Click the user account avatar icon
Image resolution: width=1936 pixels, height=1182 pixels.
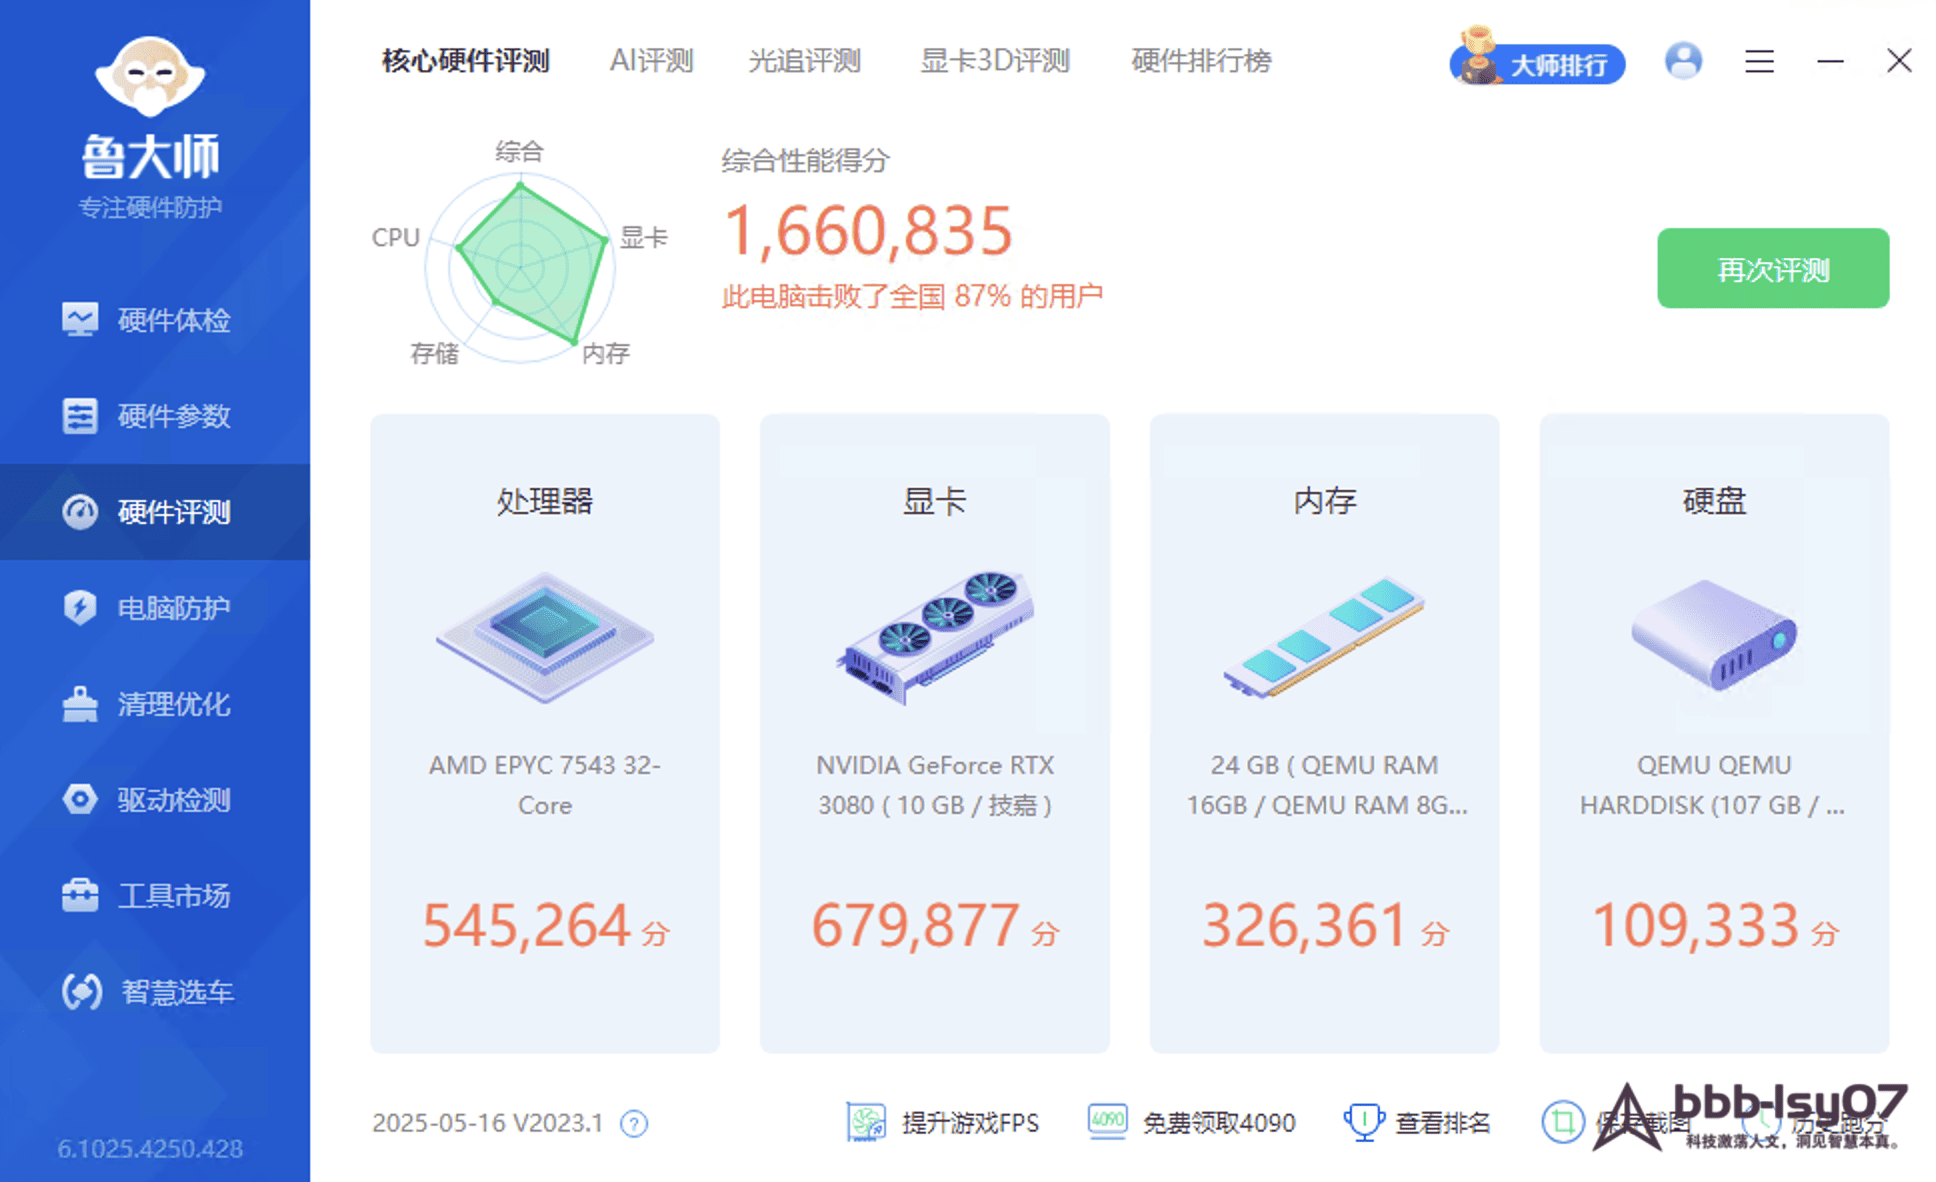(x=1683, y=61)
